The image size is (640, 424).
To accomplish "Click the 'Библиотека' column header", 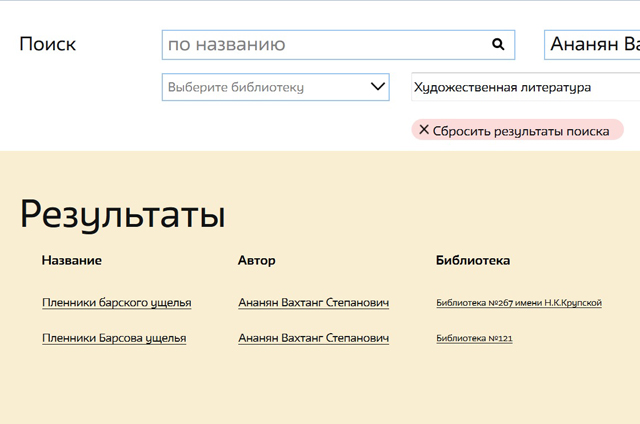I will coord(473,260).
